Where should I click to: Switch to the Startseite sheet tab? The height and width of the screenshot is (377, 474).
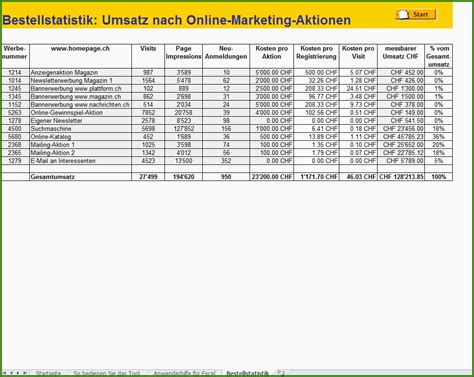click(x=48, y=373)
